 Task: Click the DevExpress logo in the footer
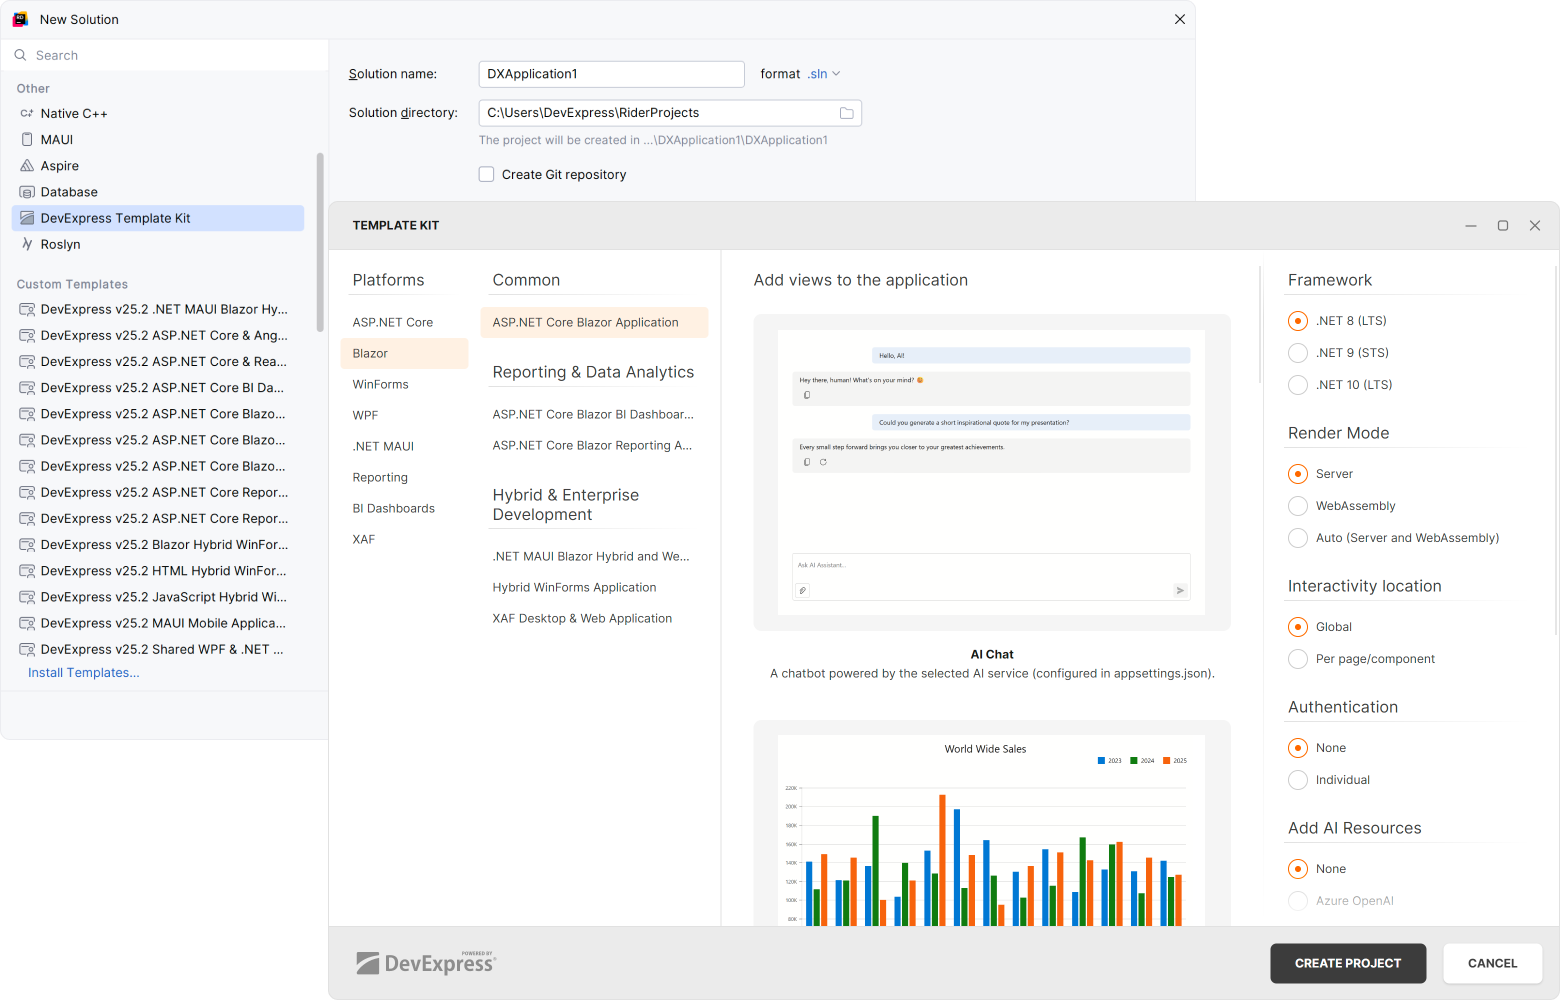424,963
